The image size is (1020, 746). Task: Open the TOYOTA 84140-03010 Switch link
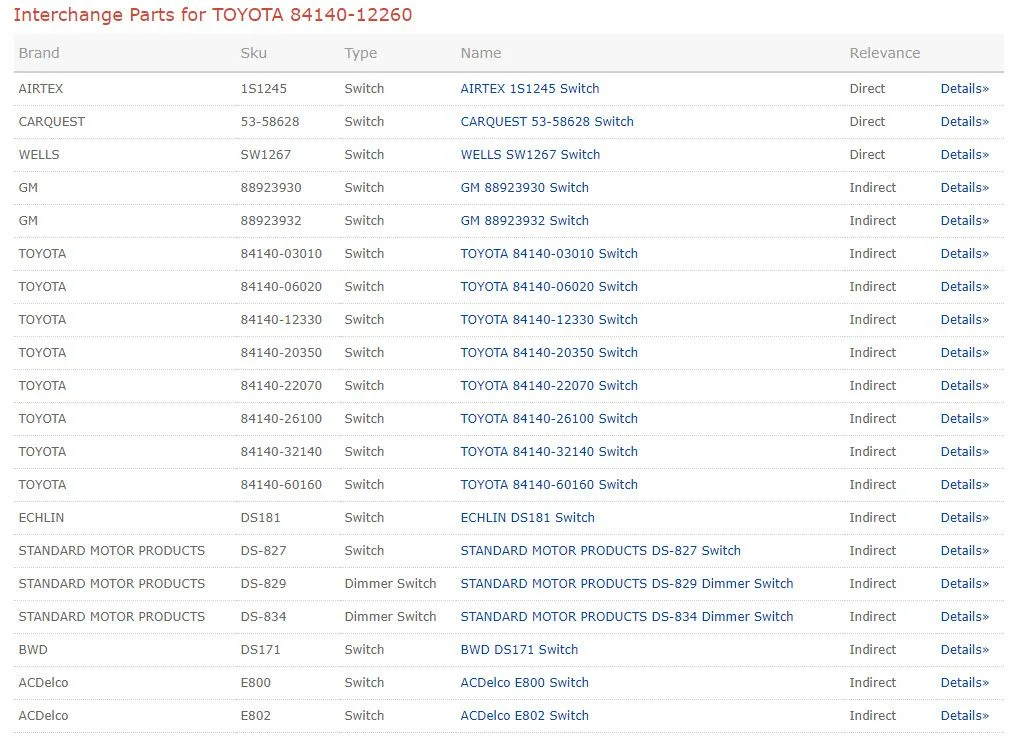click(549, 254)
